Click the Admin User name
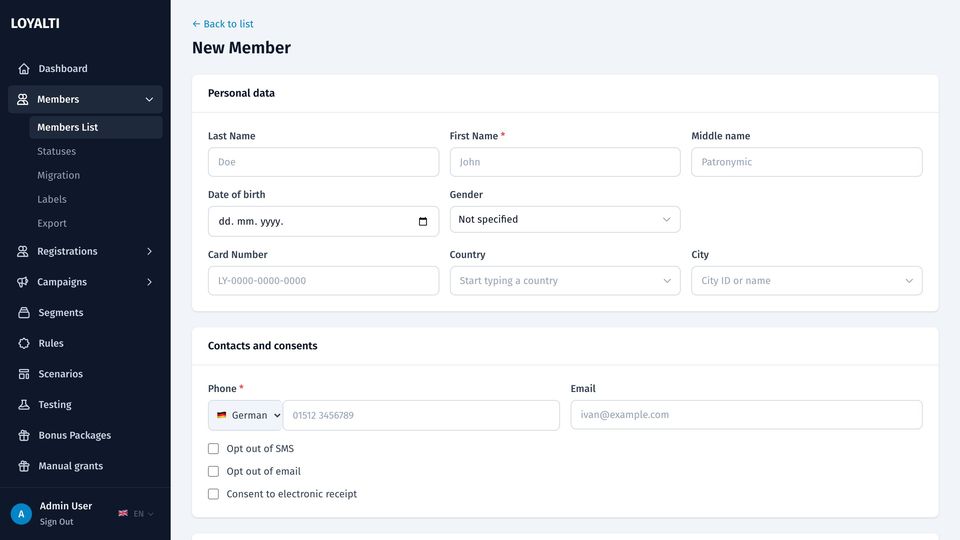The image size is (960, 540). (x=66, y=506)
